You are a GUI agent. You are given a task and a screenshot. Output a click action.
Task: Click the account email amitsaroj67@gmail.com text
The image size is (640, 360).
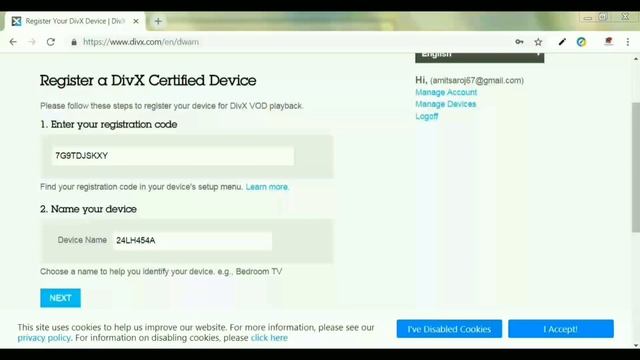477,80
